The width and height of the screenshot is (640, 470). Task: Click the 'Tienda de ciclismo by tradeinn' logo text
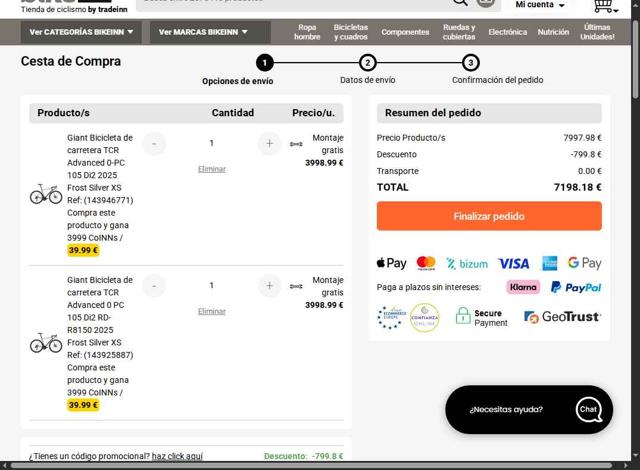tap(74, 9)
